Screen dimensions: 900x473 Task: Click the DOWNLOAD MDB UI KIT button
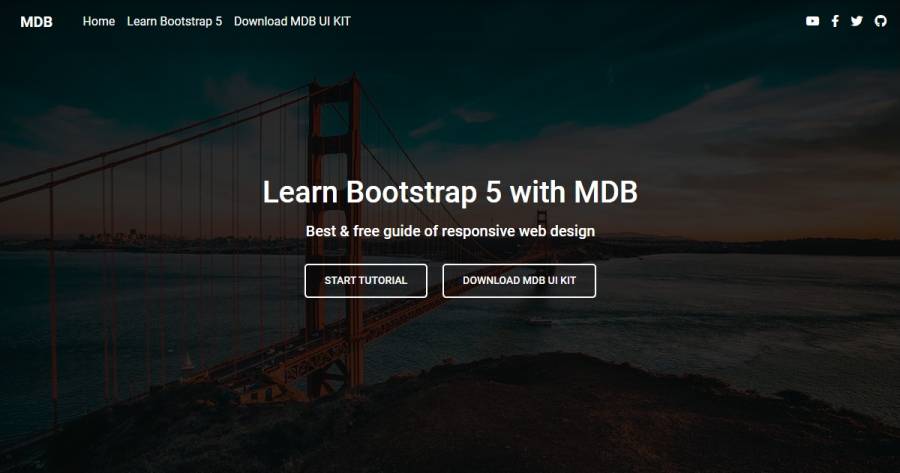click(x=519, y=281)
